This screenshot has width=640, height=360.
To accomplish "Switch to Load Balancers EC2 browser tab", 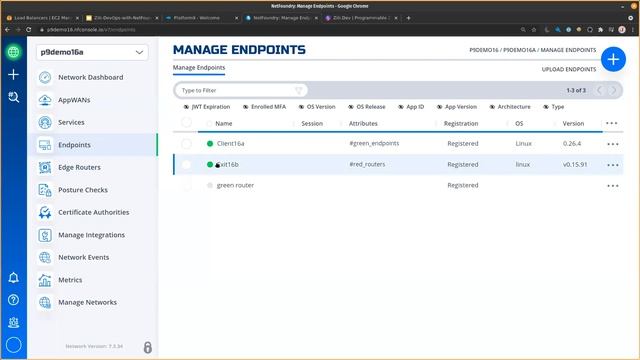I will pos(42,18).
